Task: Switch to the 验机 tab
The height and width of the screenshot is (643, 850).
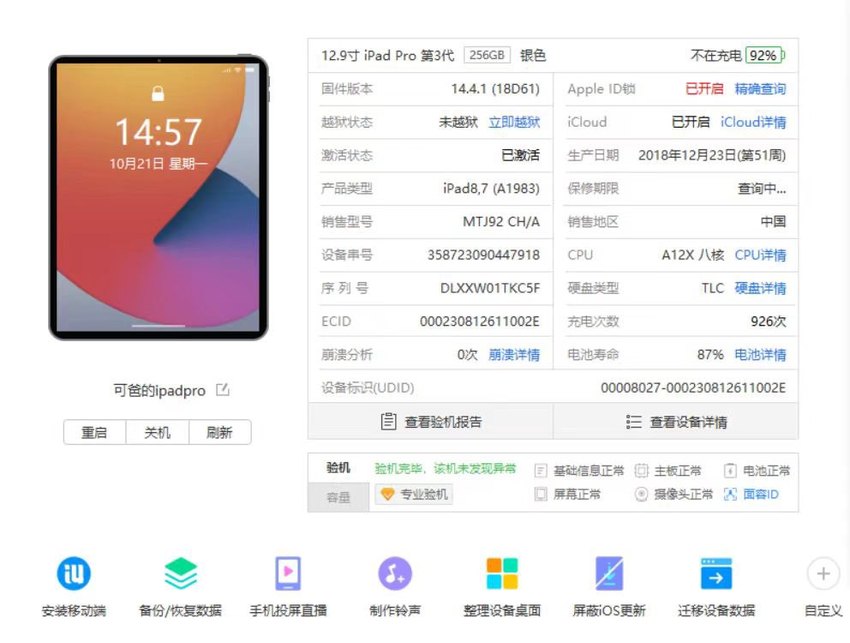Action: click(338, 468)
